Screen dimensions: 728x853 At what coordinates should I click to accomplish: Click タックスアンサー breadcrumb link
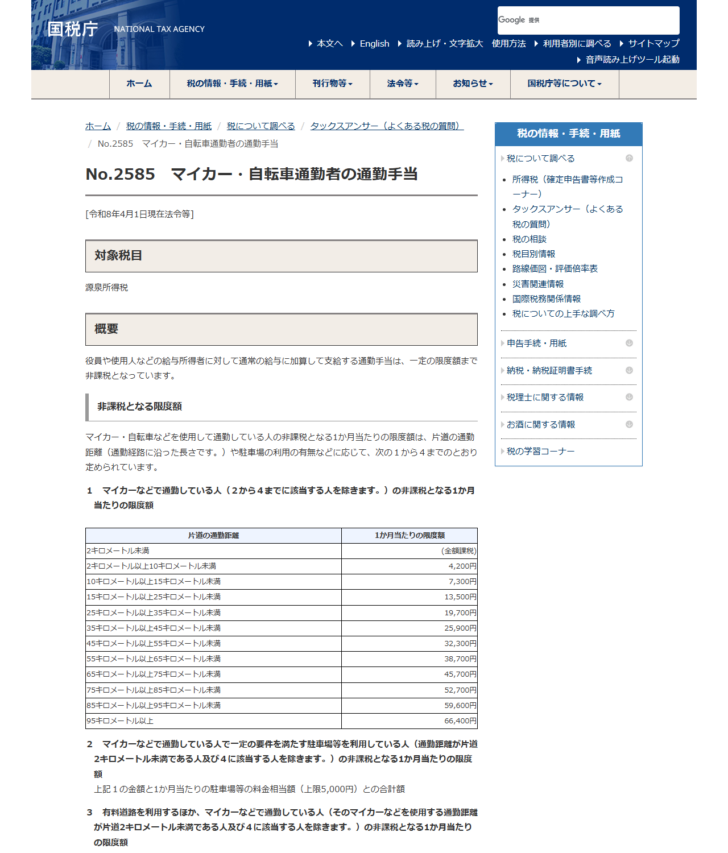coord(386,126)
